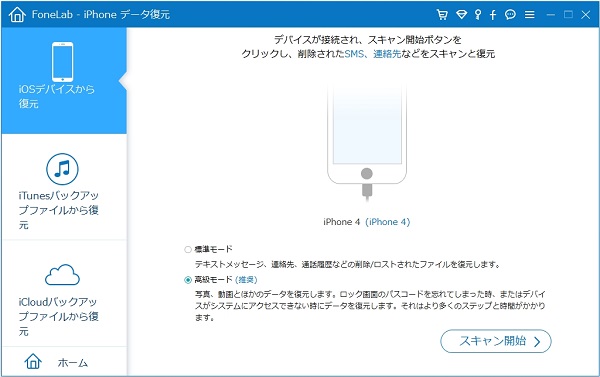Viewport: 600px width, 377px height.
Task: Click the key register icon
Action: click(478, 15)
